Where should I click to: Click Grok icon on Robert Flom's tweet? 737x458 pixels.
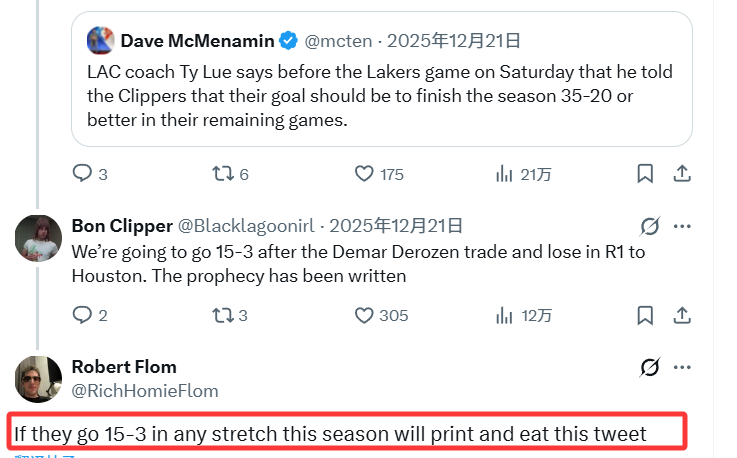click(x=650, y=368)
